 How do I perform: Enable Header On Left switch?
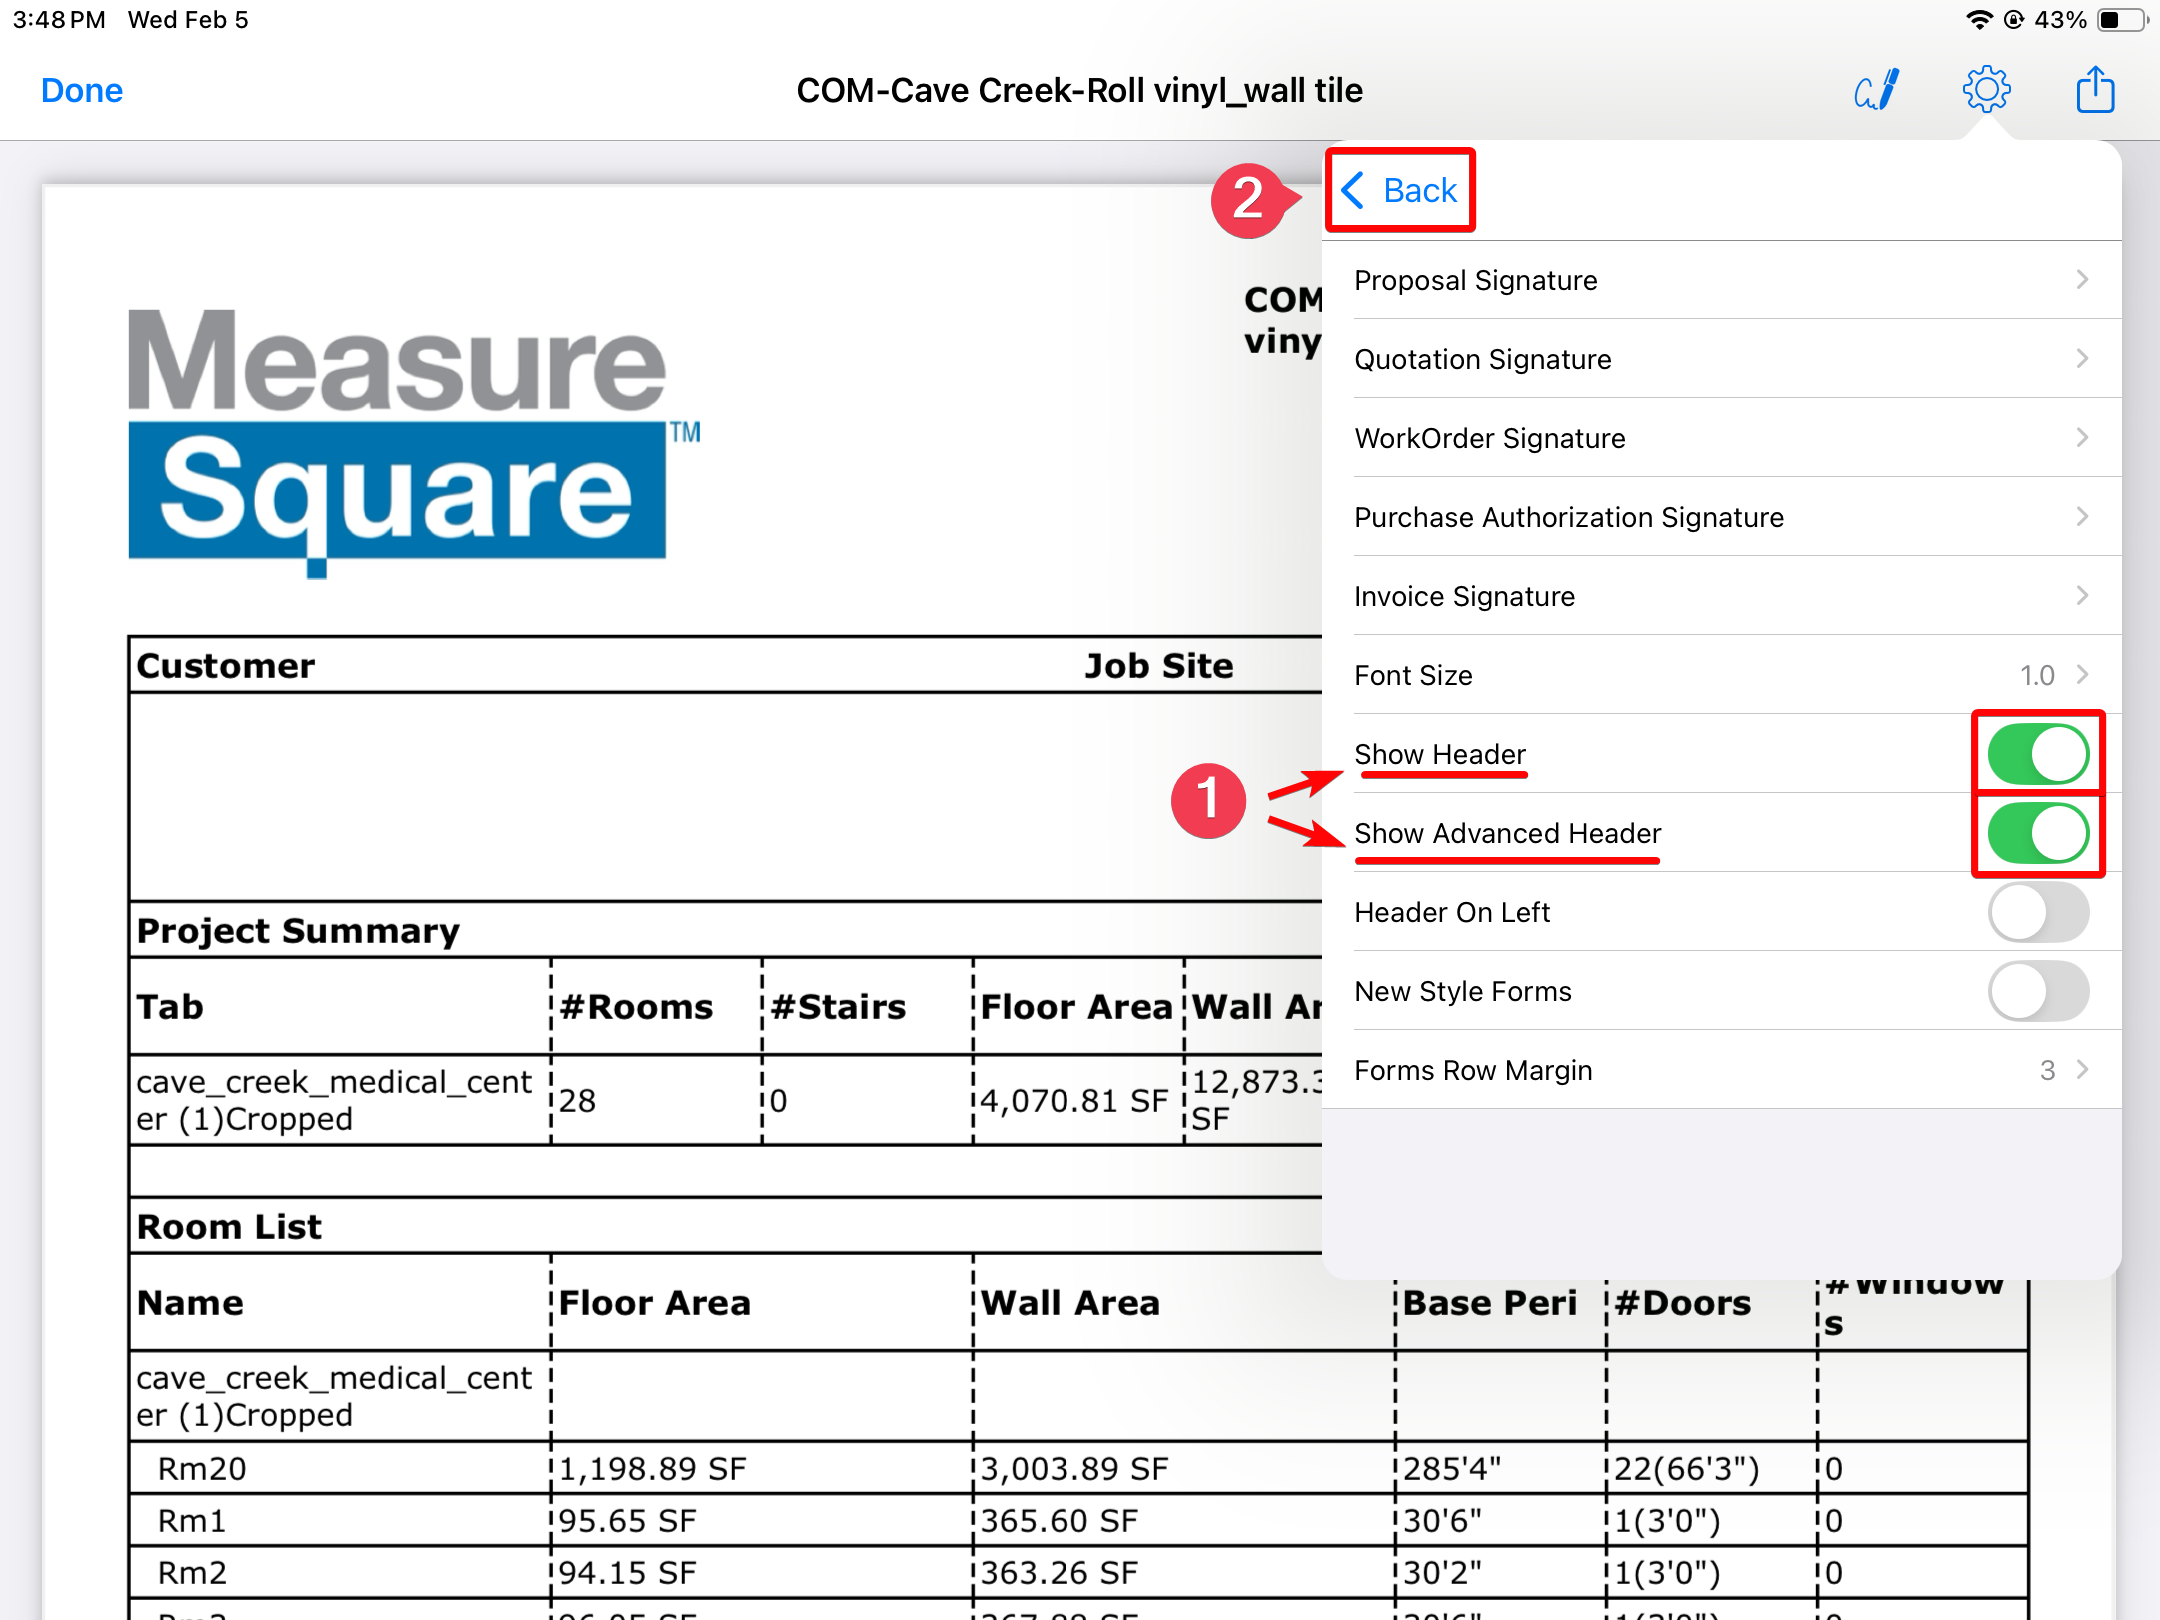(2037, 912)
